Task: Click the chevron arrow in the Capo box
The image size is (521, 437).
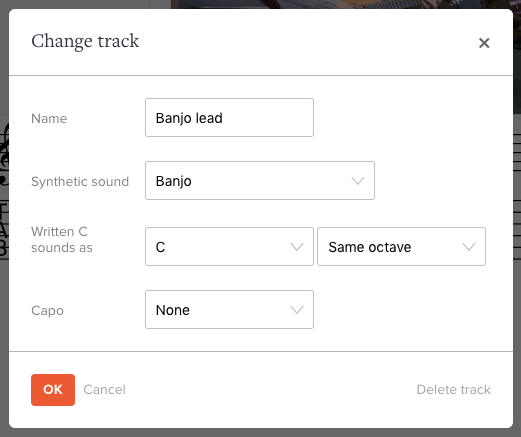Action: coord(297,310)
